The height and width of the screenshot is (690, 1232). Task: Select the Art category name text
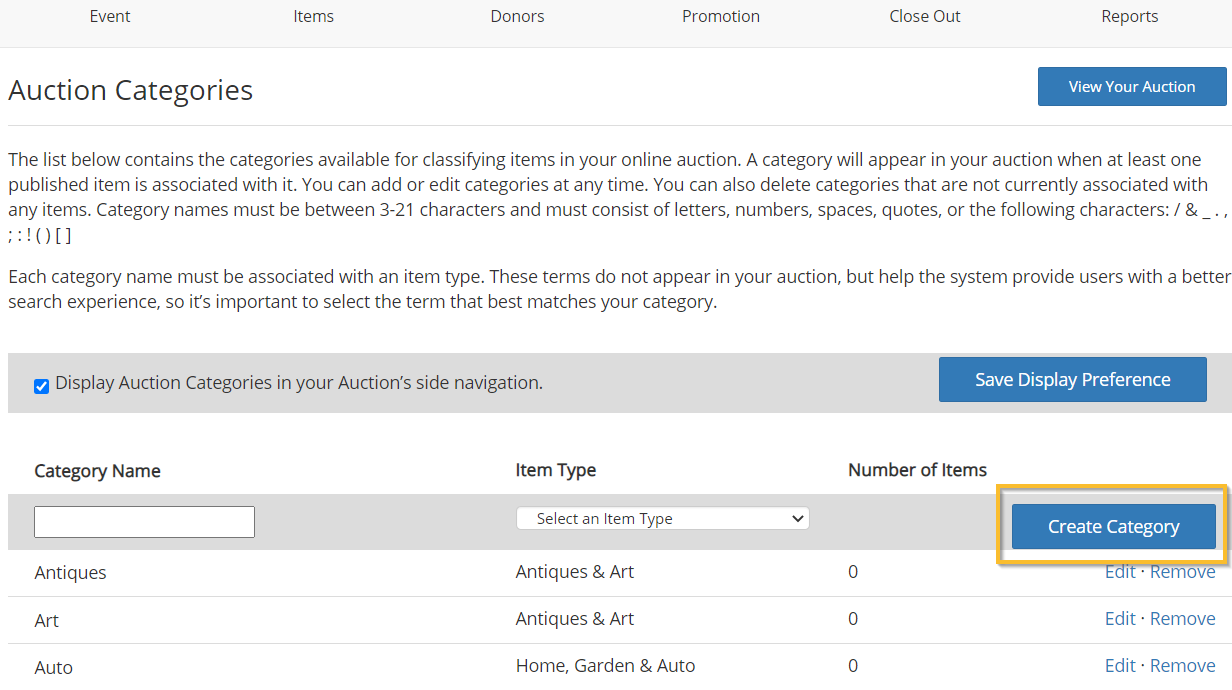pos(46,620)
